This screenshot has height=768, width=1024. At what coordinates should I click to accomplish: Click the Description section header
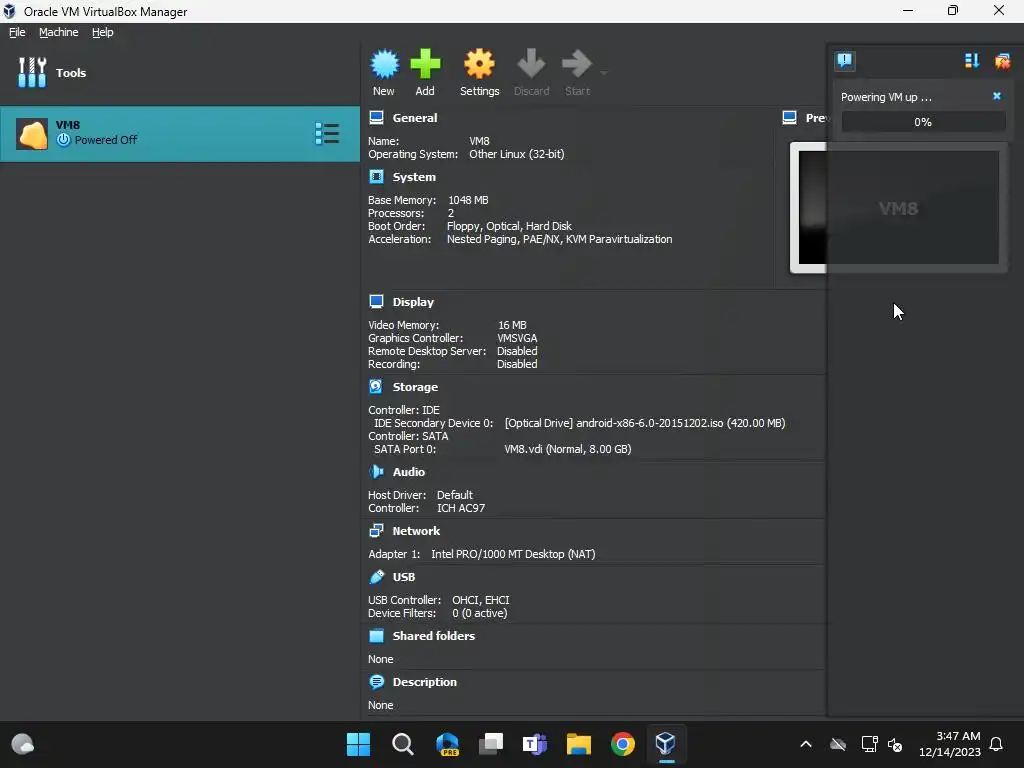pyautogui.click(x=424, y=682)
